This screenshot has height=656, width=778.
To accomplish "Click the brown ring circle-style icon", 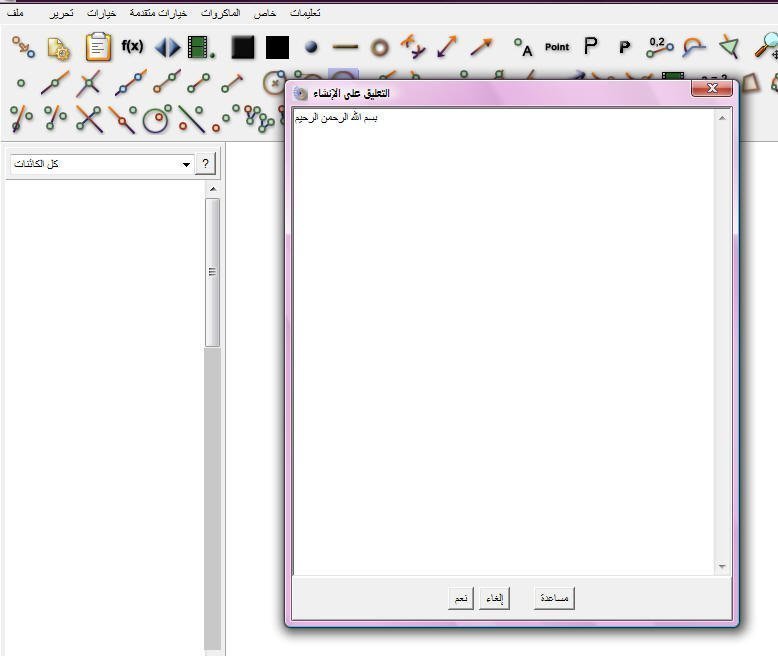I will click(380, 48).
